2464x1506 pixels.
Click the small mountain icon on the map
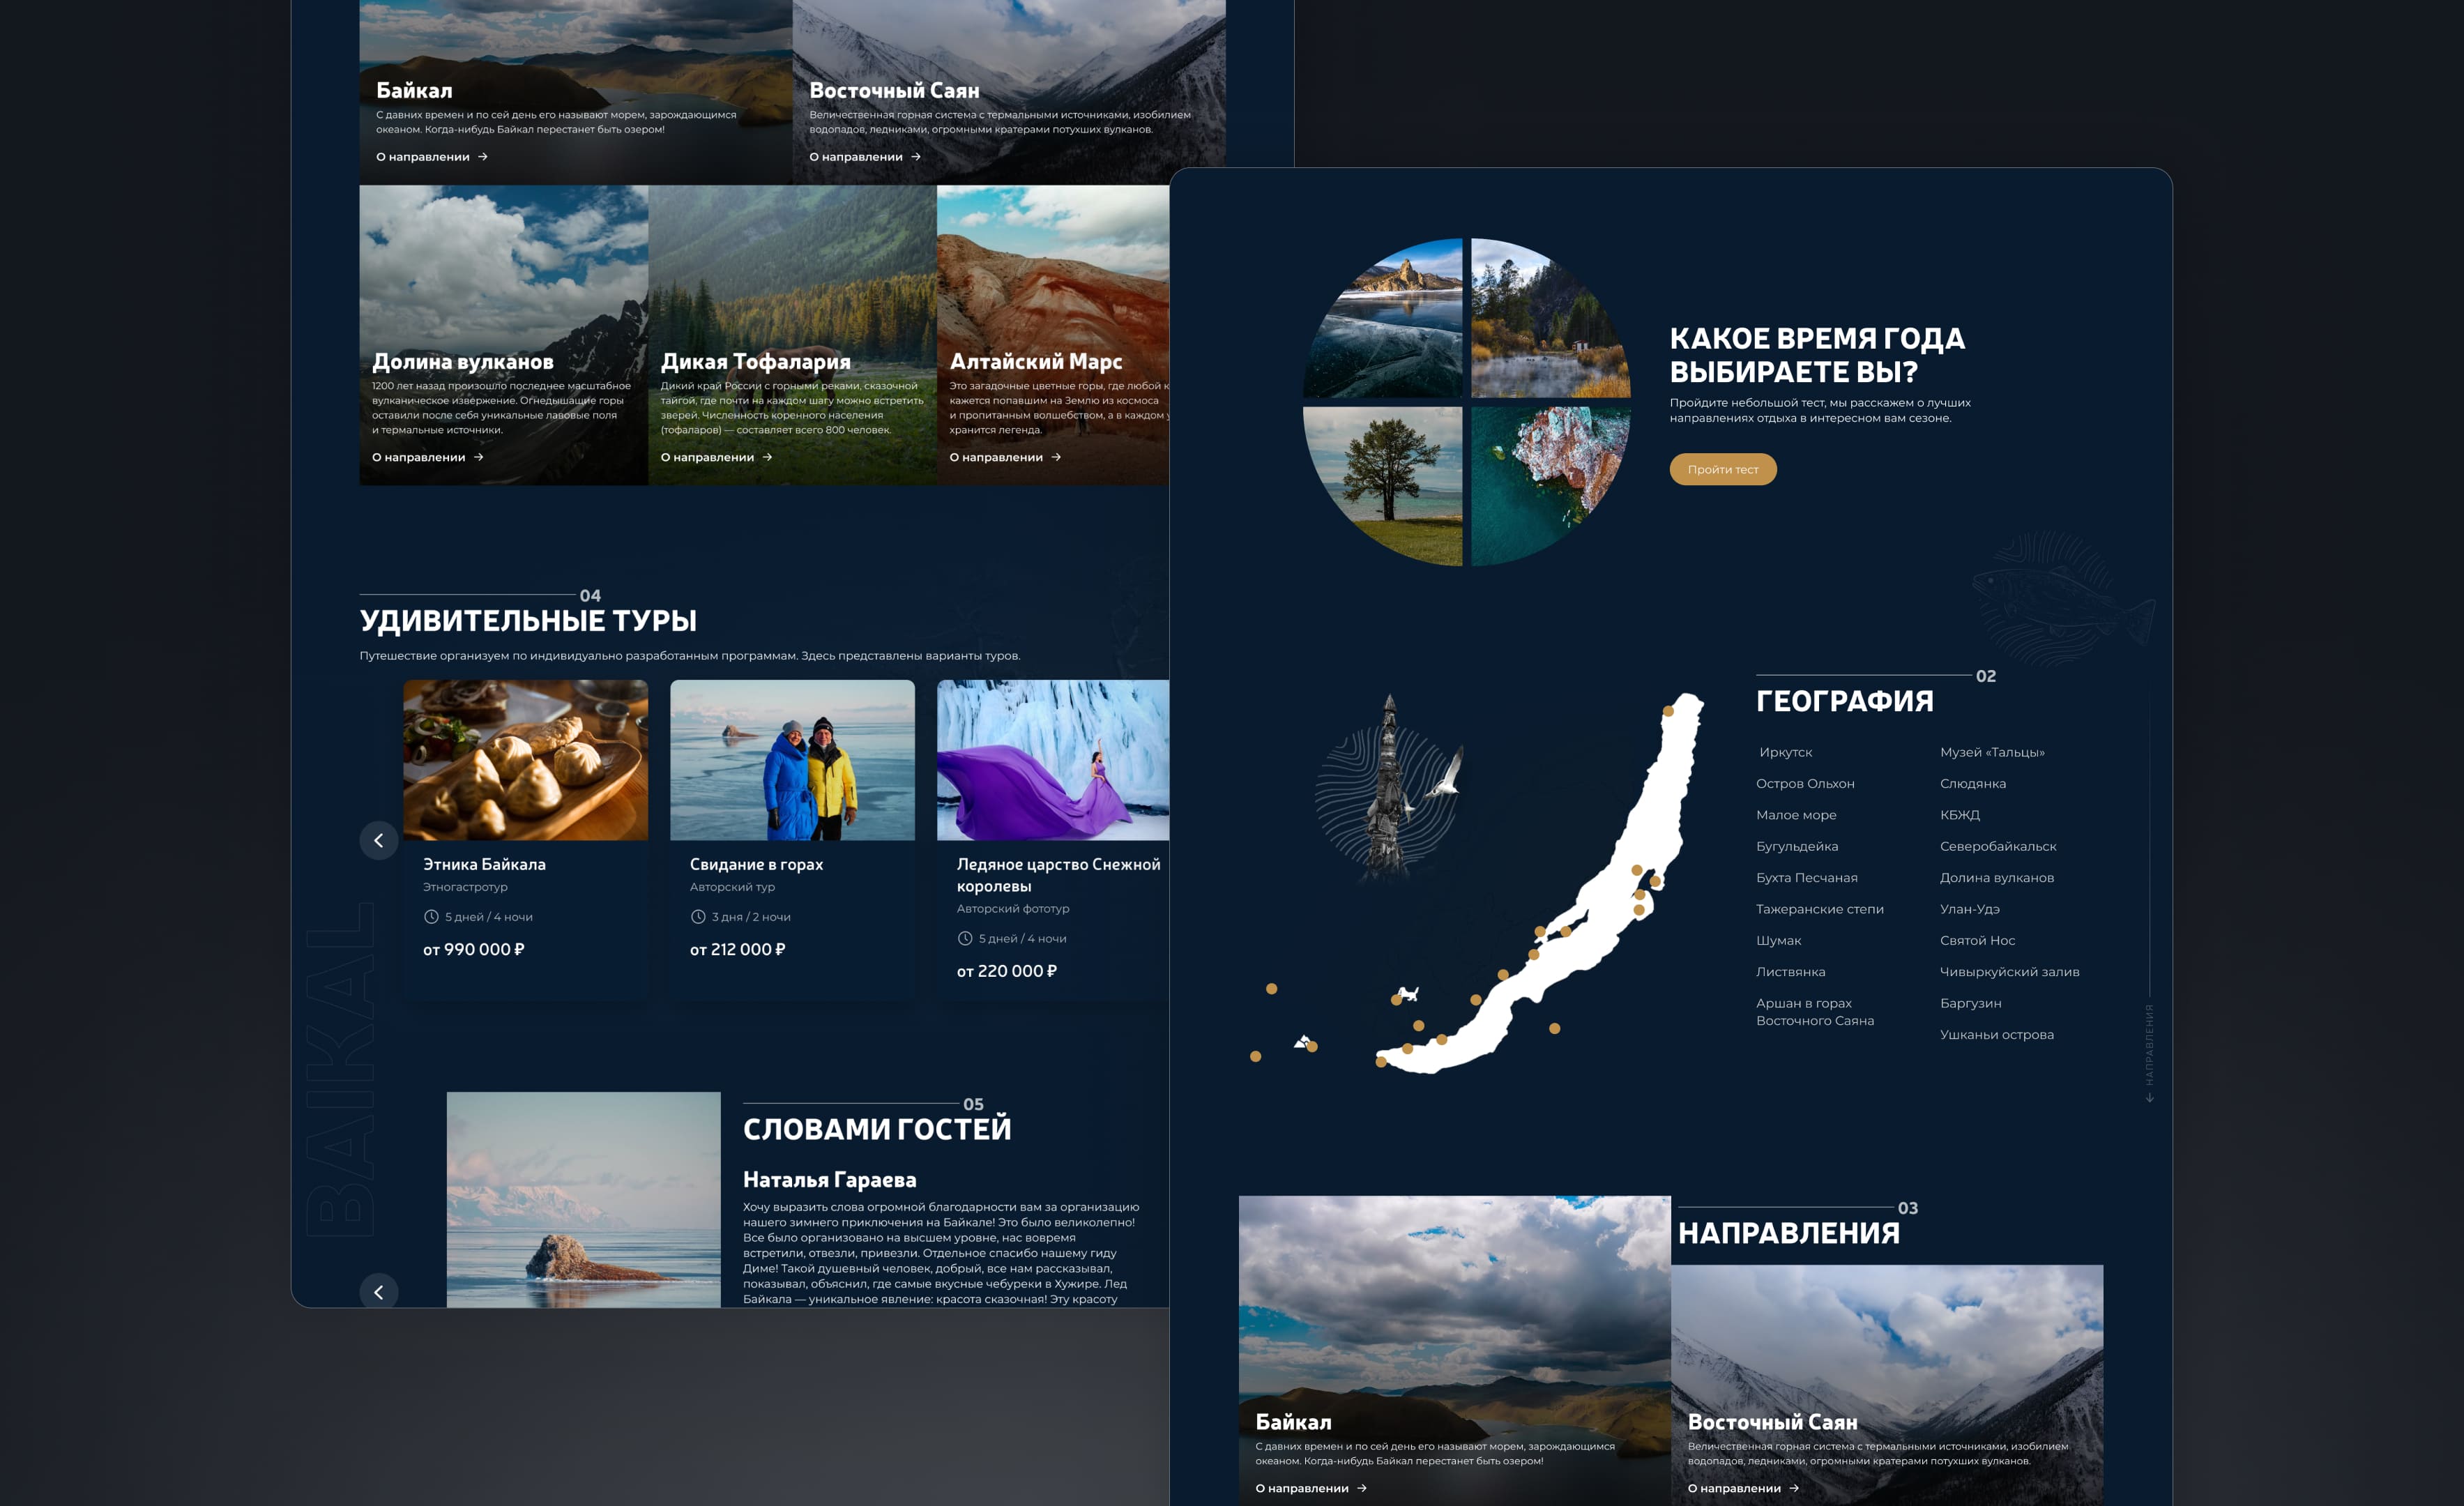pyautogui.click(x=1302, y=1042)
